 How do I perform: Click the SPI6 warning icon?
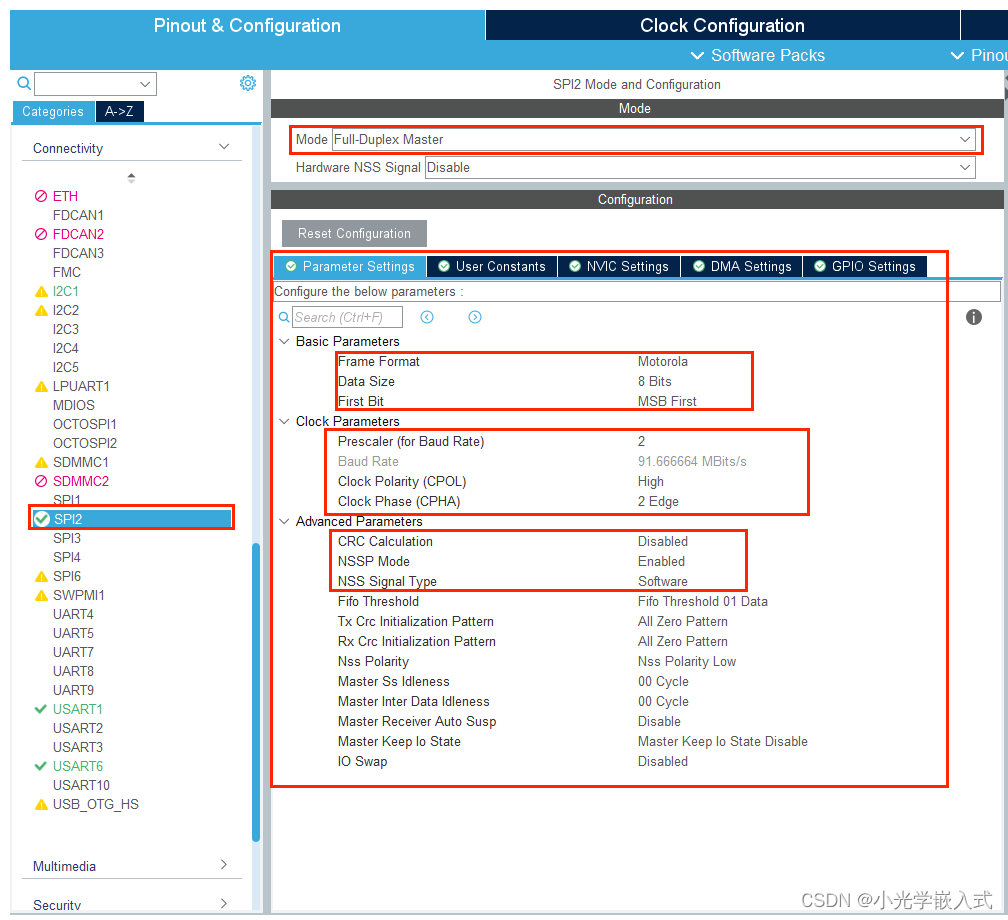[x=41, y=576]
